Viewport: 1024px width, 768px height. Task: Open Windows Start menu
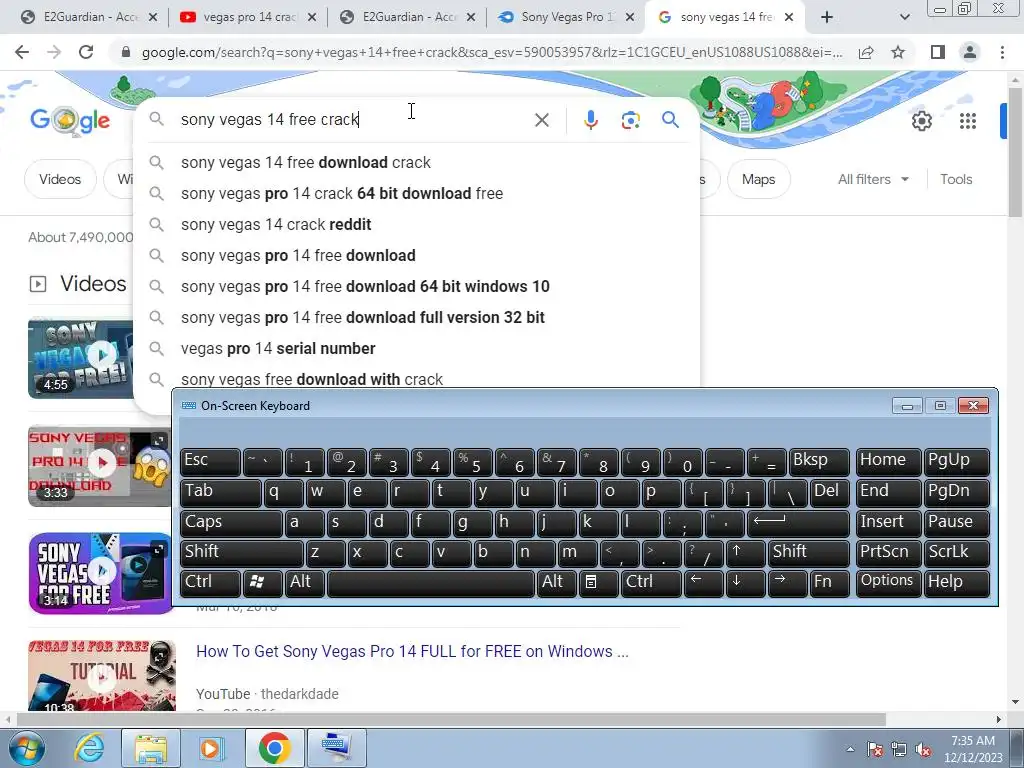pyautogui.click(x=26, y=748)
